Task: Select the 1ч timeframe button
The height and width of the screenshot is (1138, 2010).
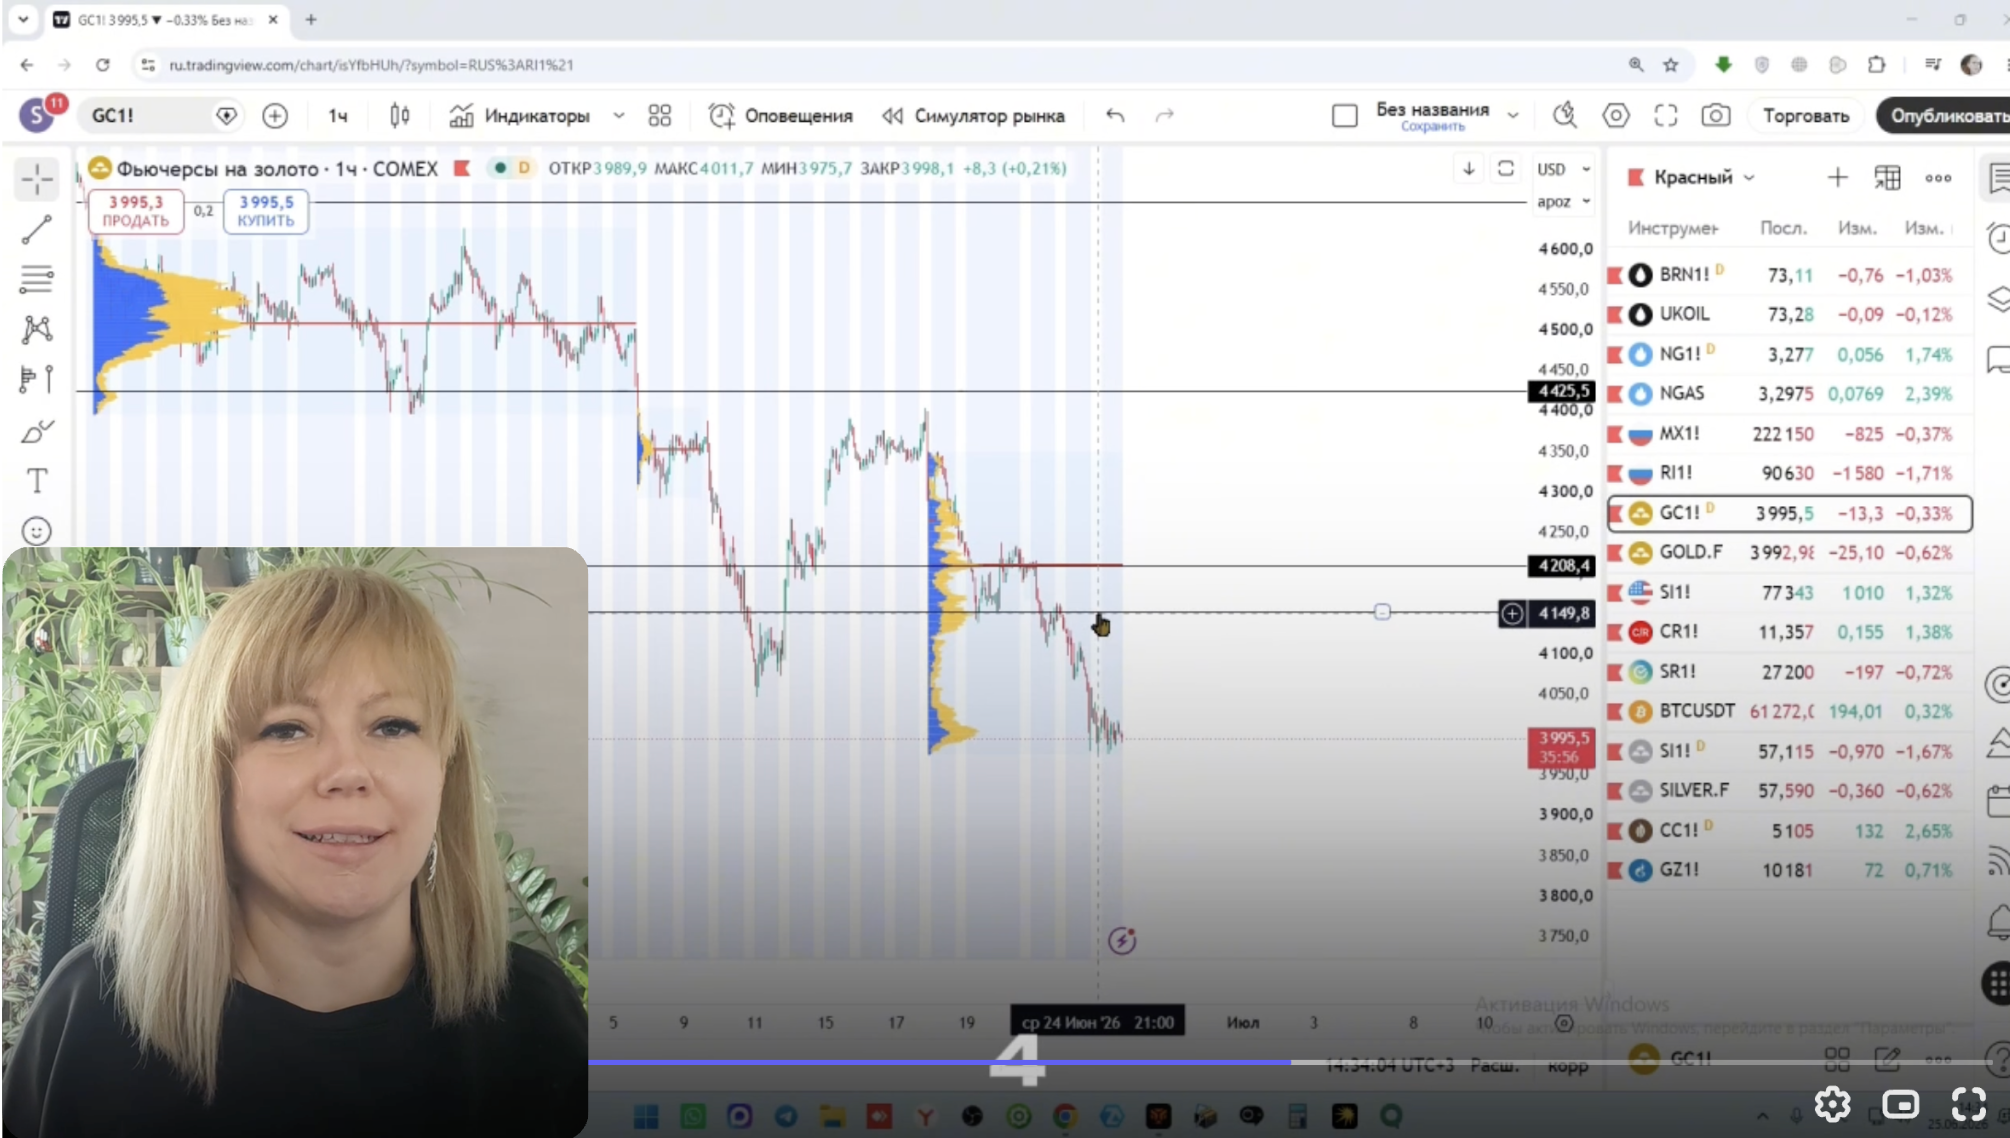Action: tap(338, 116)
